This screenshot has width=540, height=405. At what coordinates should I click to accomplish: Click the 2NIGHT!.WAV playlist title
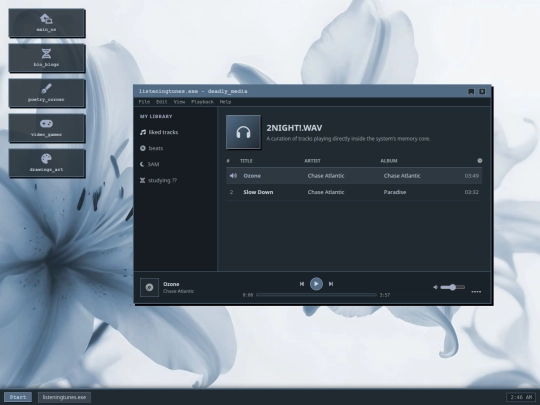pos(294,128)
